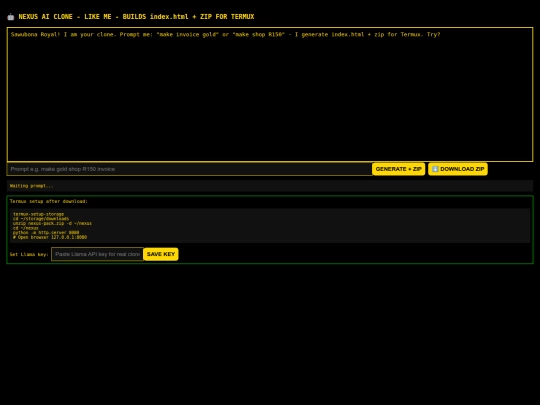The height and width of the screenshot is (405, 540).
Task: Click the DOWNLOAD ZIP button
Action: click(x=458, y=169)
